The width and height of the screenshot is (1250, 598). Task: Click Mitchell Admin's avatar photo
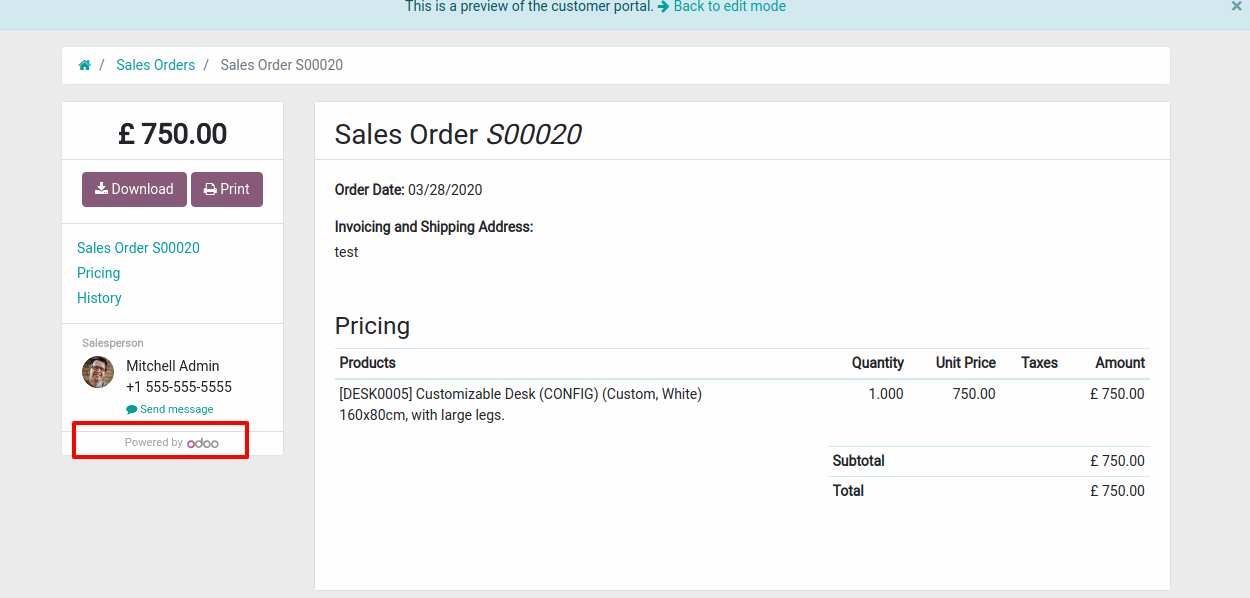click(x=98, y=372)
